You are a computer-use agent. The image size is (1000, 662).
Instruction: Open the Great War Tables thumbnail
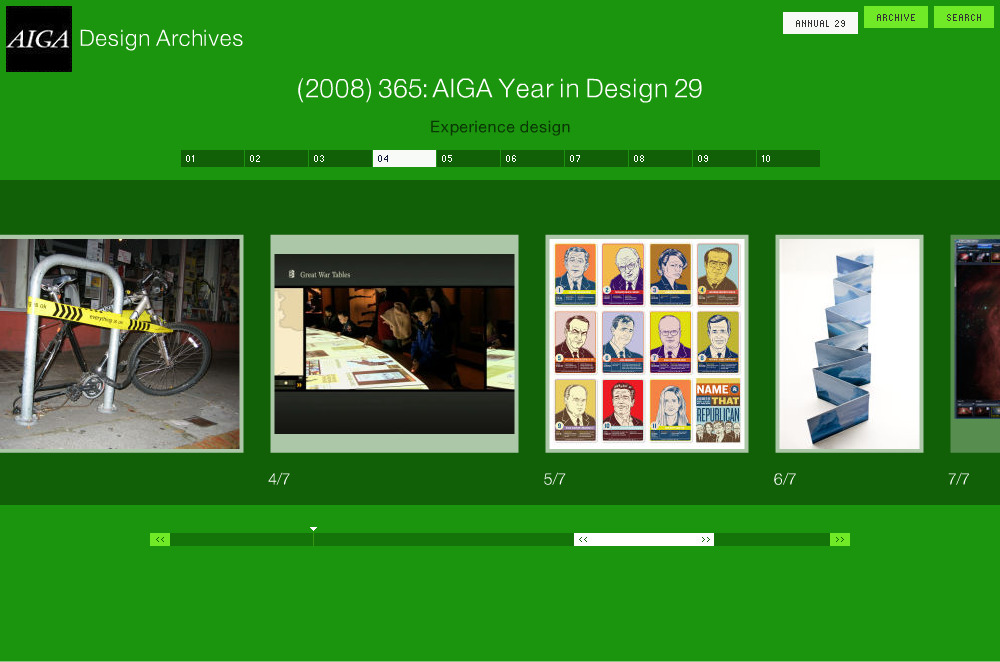click(x=394, y=344)
